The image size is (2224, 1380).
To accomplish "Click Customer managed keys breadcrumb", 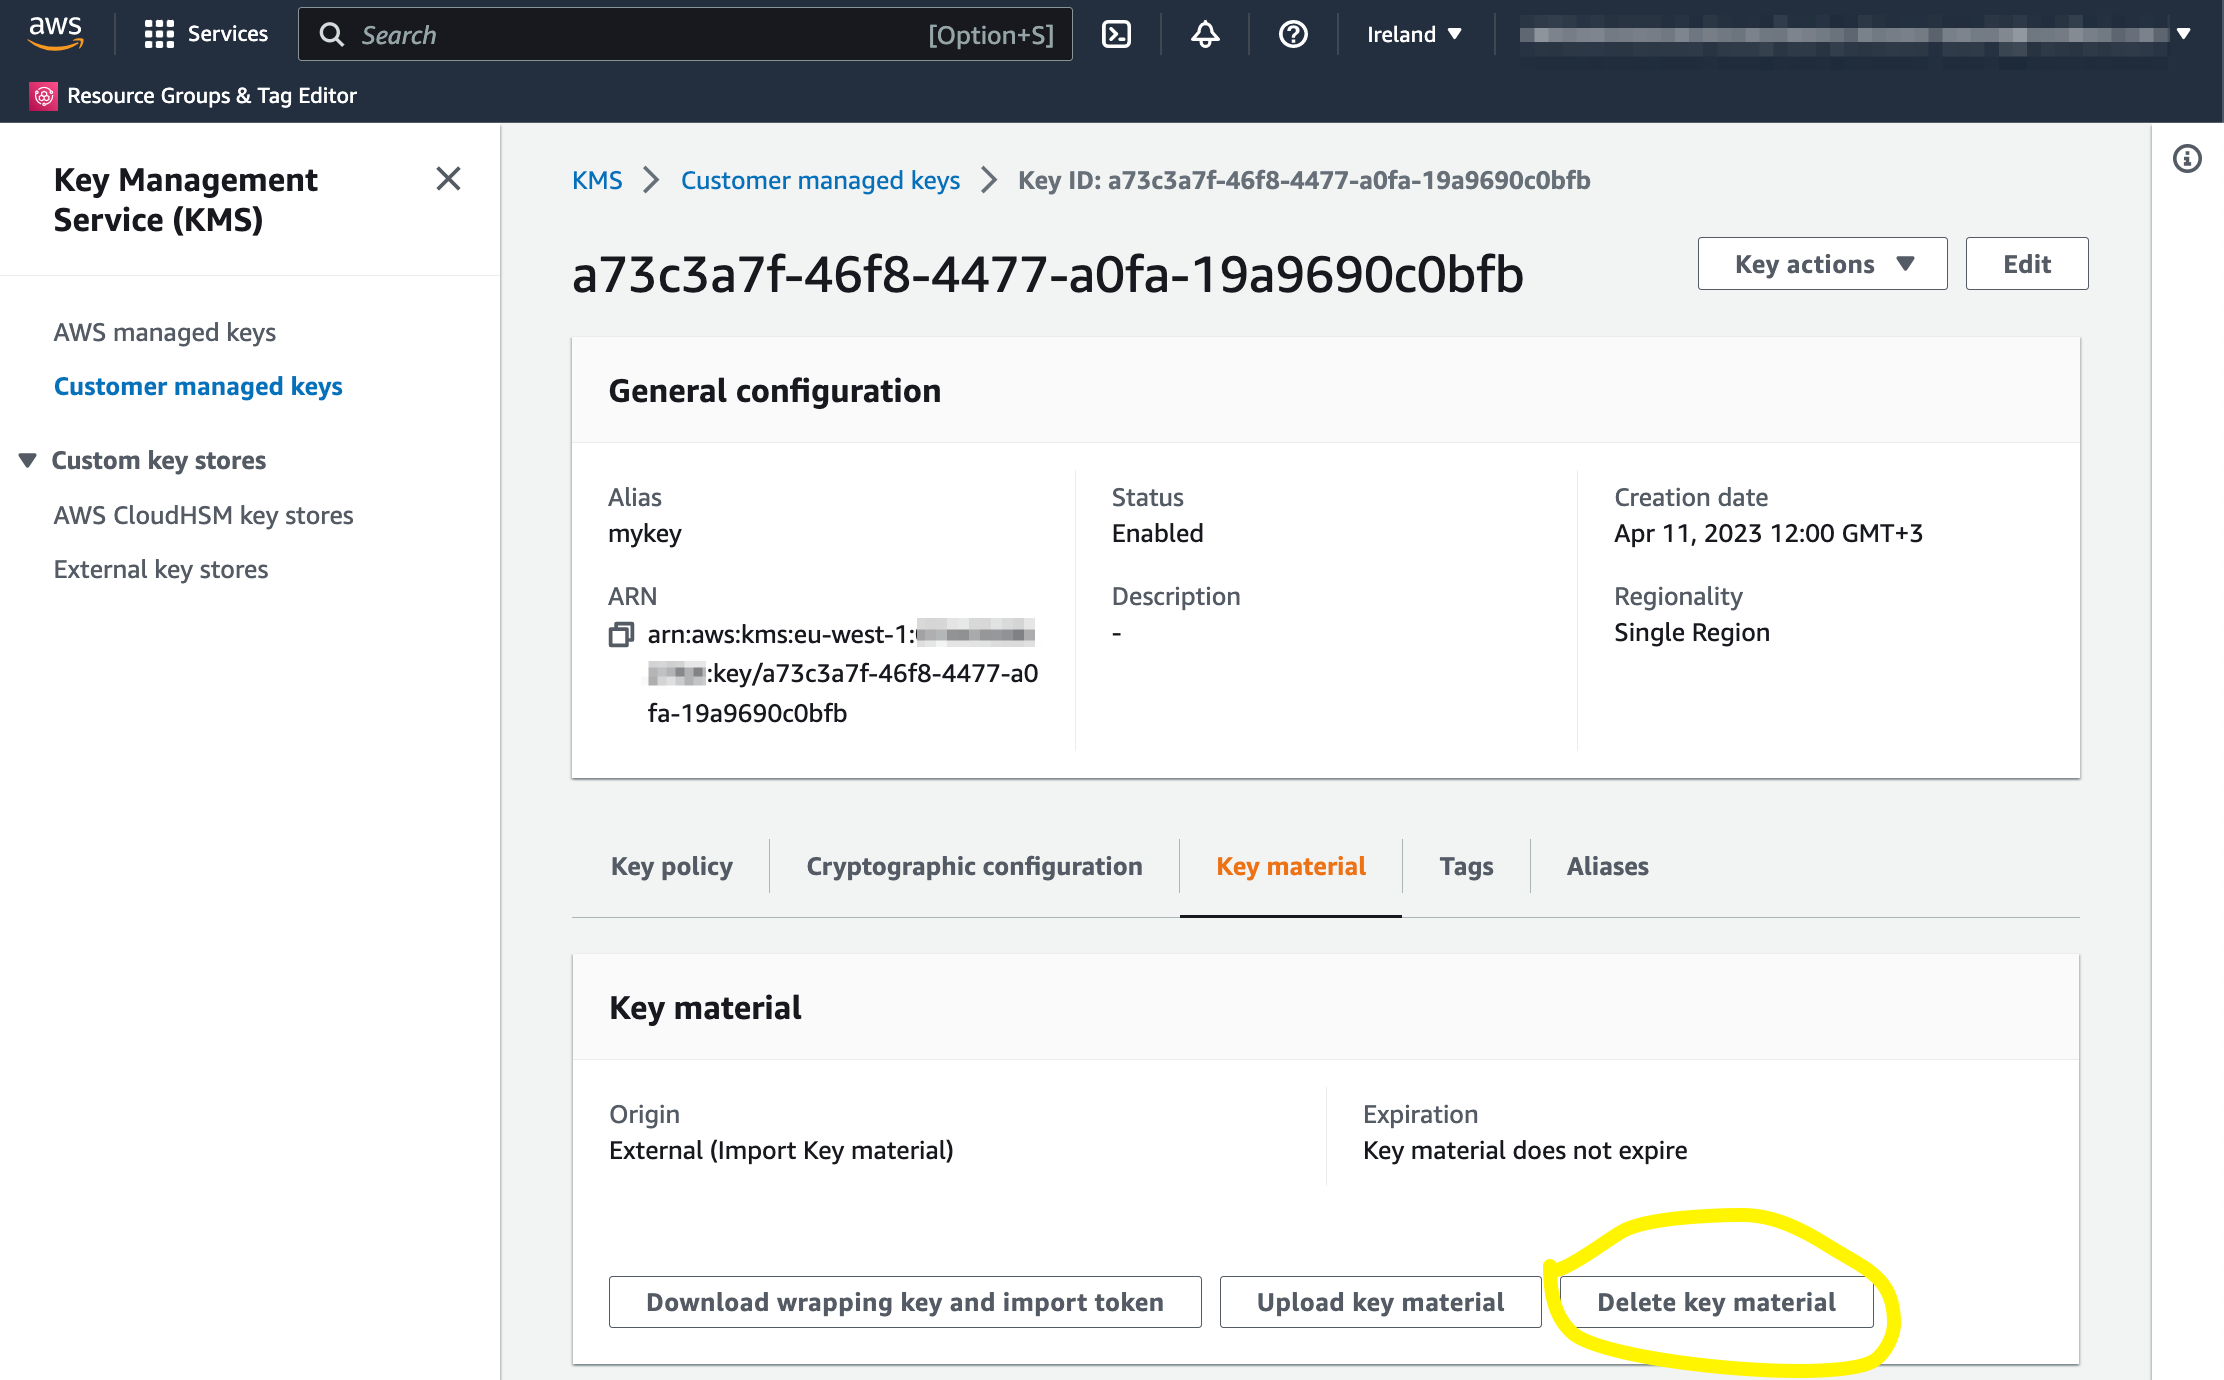I will pyautogui.click(x=820, y=180).
